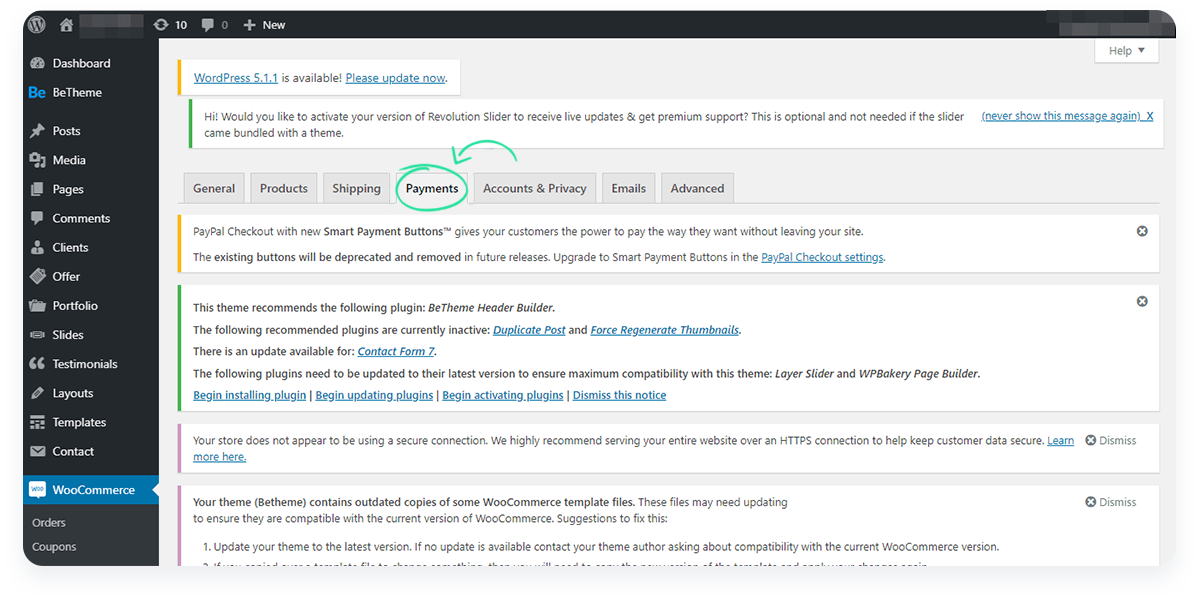This screenshot has width=1200, height=595.
Task: Click Begin activating plugins link
Action: click(x=503, y=395)
